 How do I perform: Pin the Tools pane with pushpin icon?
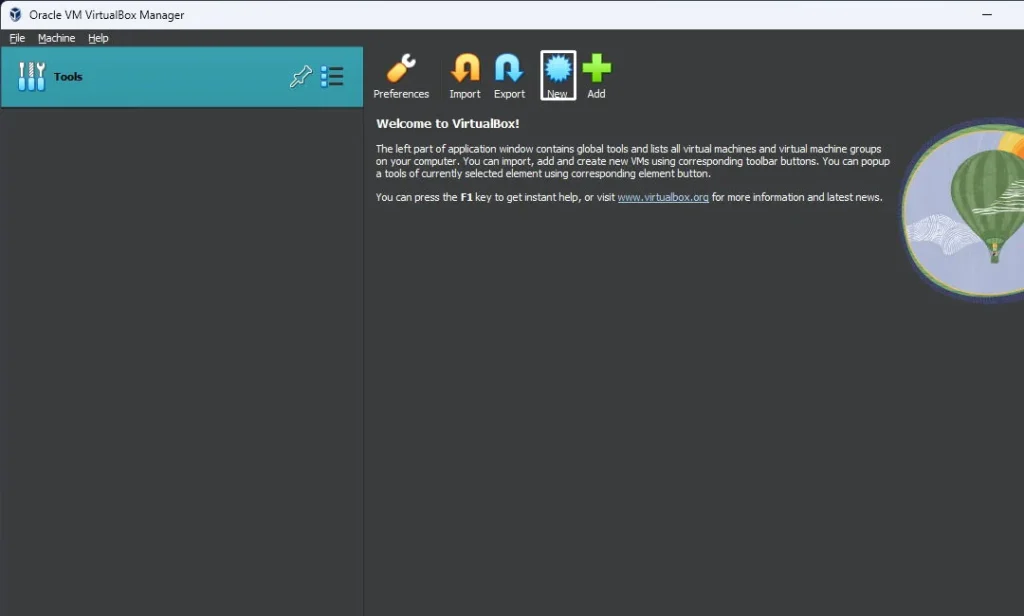click(x=301, y=76)
